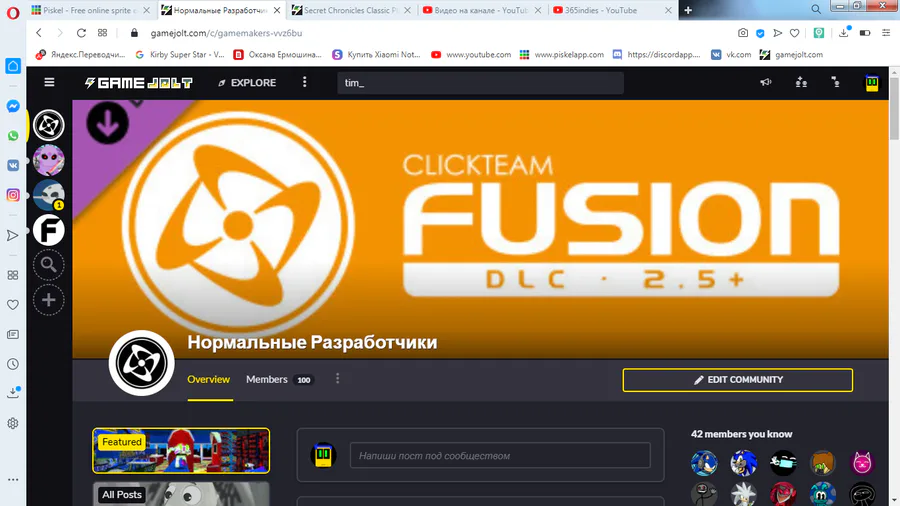Click the discover communities magnifier icon
The height and width of the screenshot is (506, 900).
tap(49, 265)
